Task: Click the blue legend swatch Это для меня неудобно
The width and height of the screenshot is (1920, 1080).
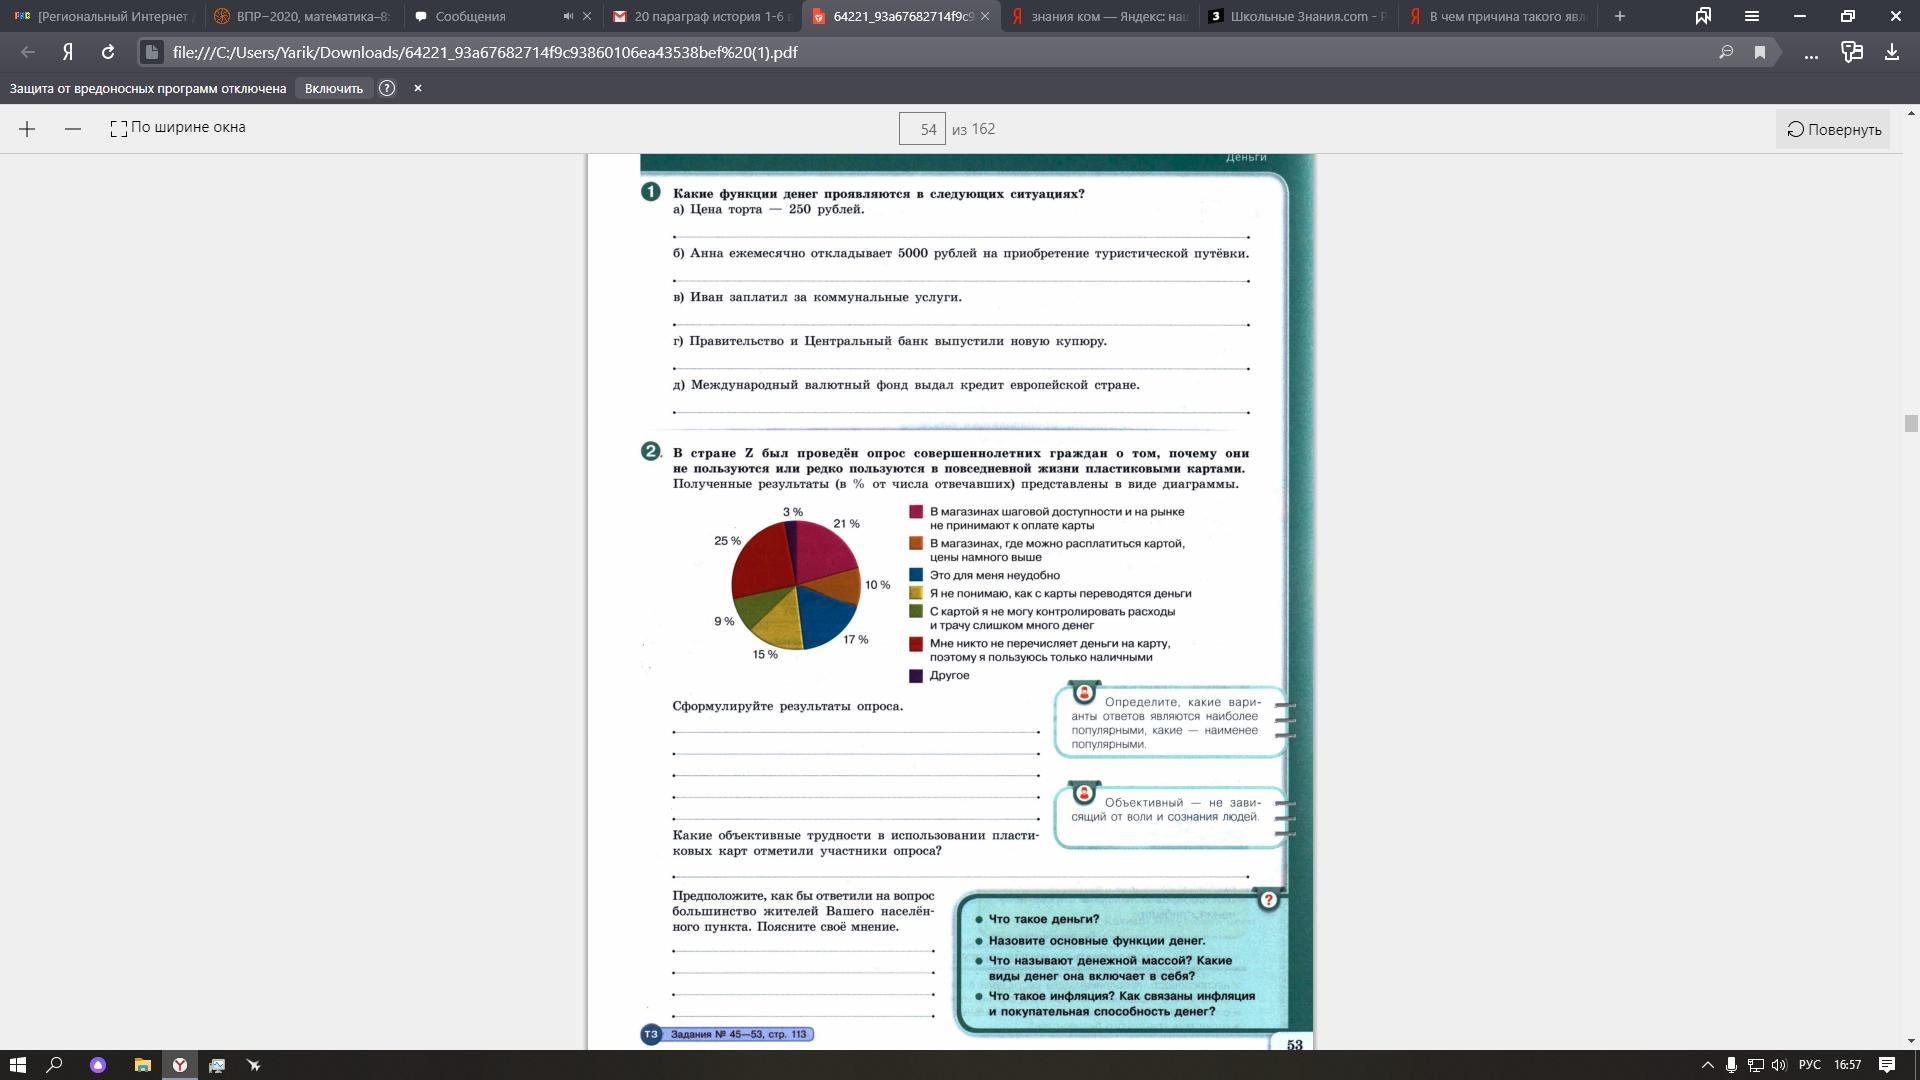Action: tap(915, 575)
